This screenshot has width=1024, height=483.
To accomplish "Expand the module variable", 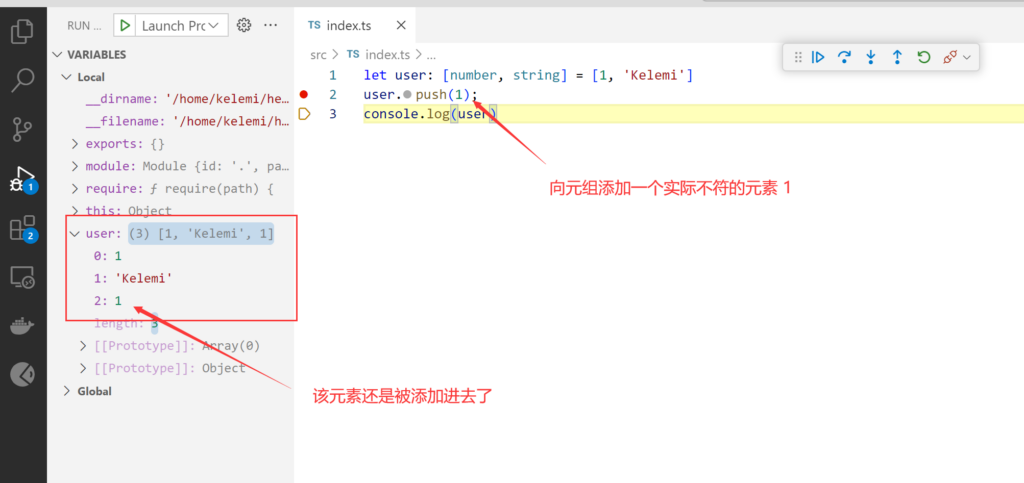I will point(75,166).
